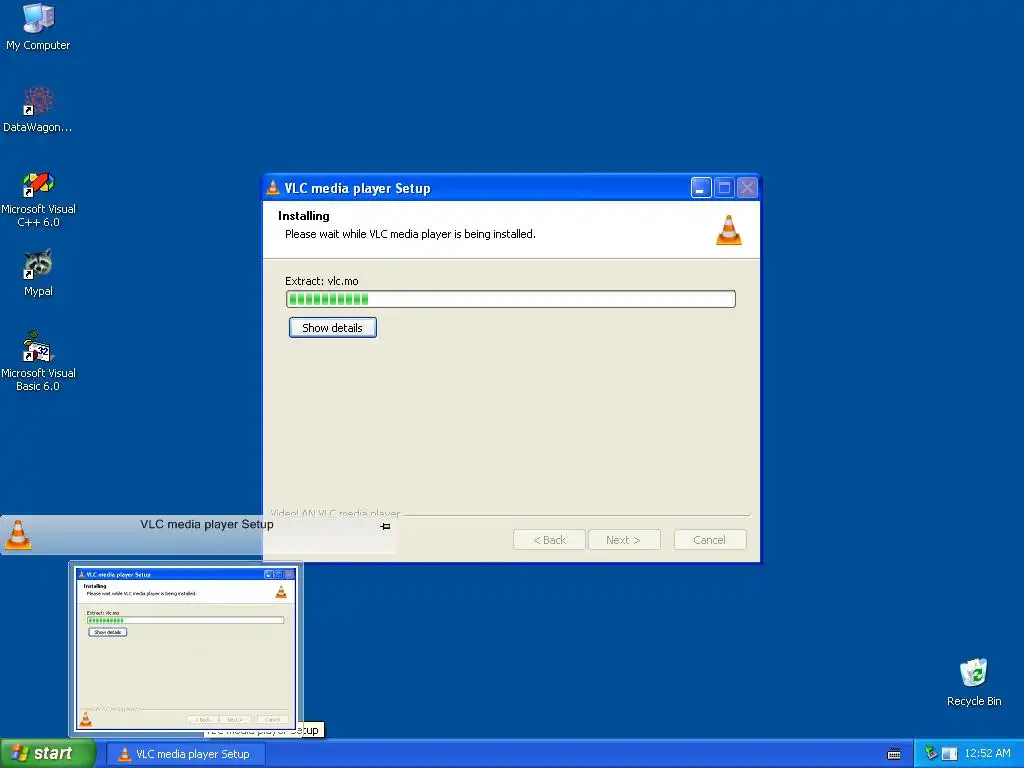Viewport: 1024px width, 768px height.
Task: Open My Computer desktop icon
Action: pyautogui.click(x=38, y=27)
